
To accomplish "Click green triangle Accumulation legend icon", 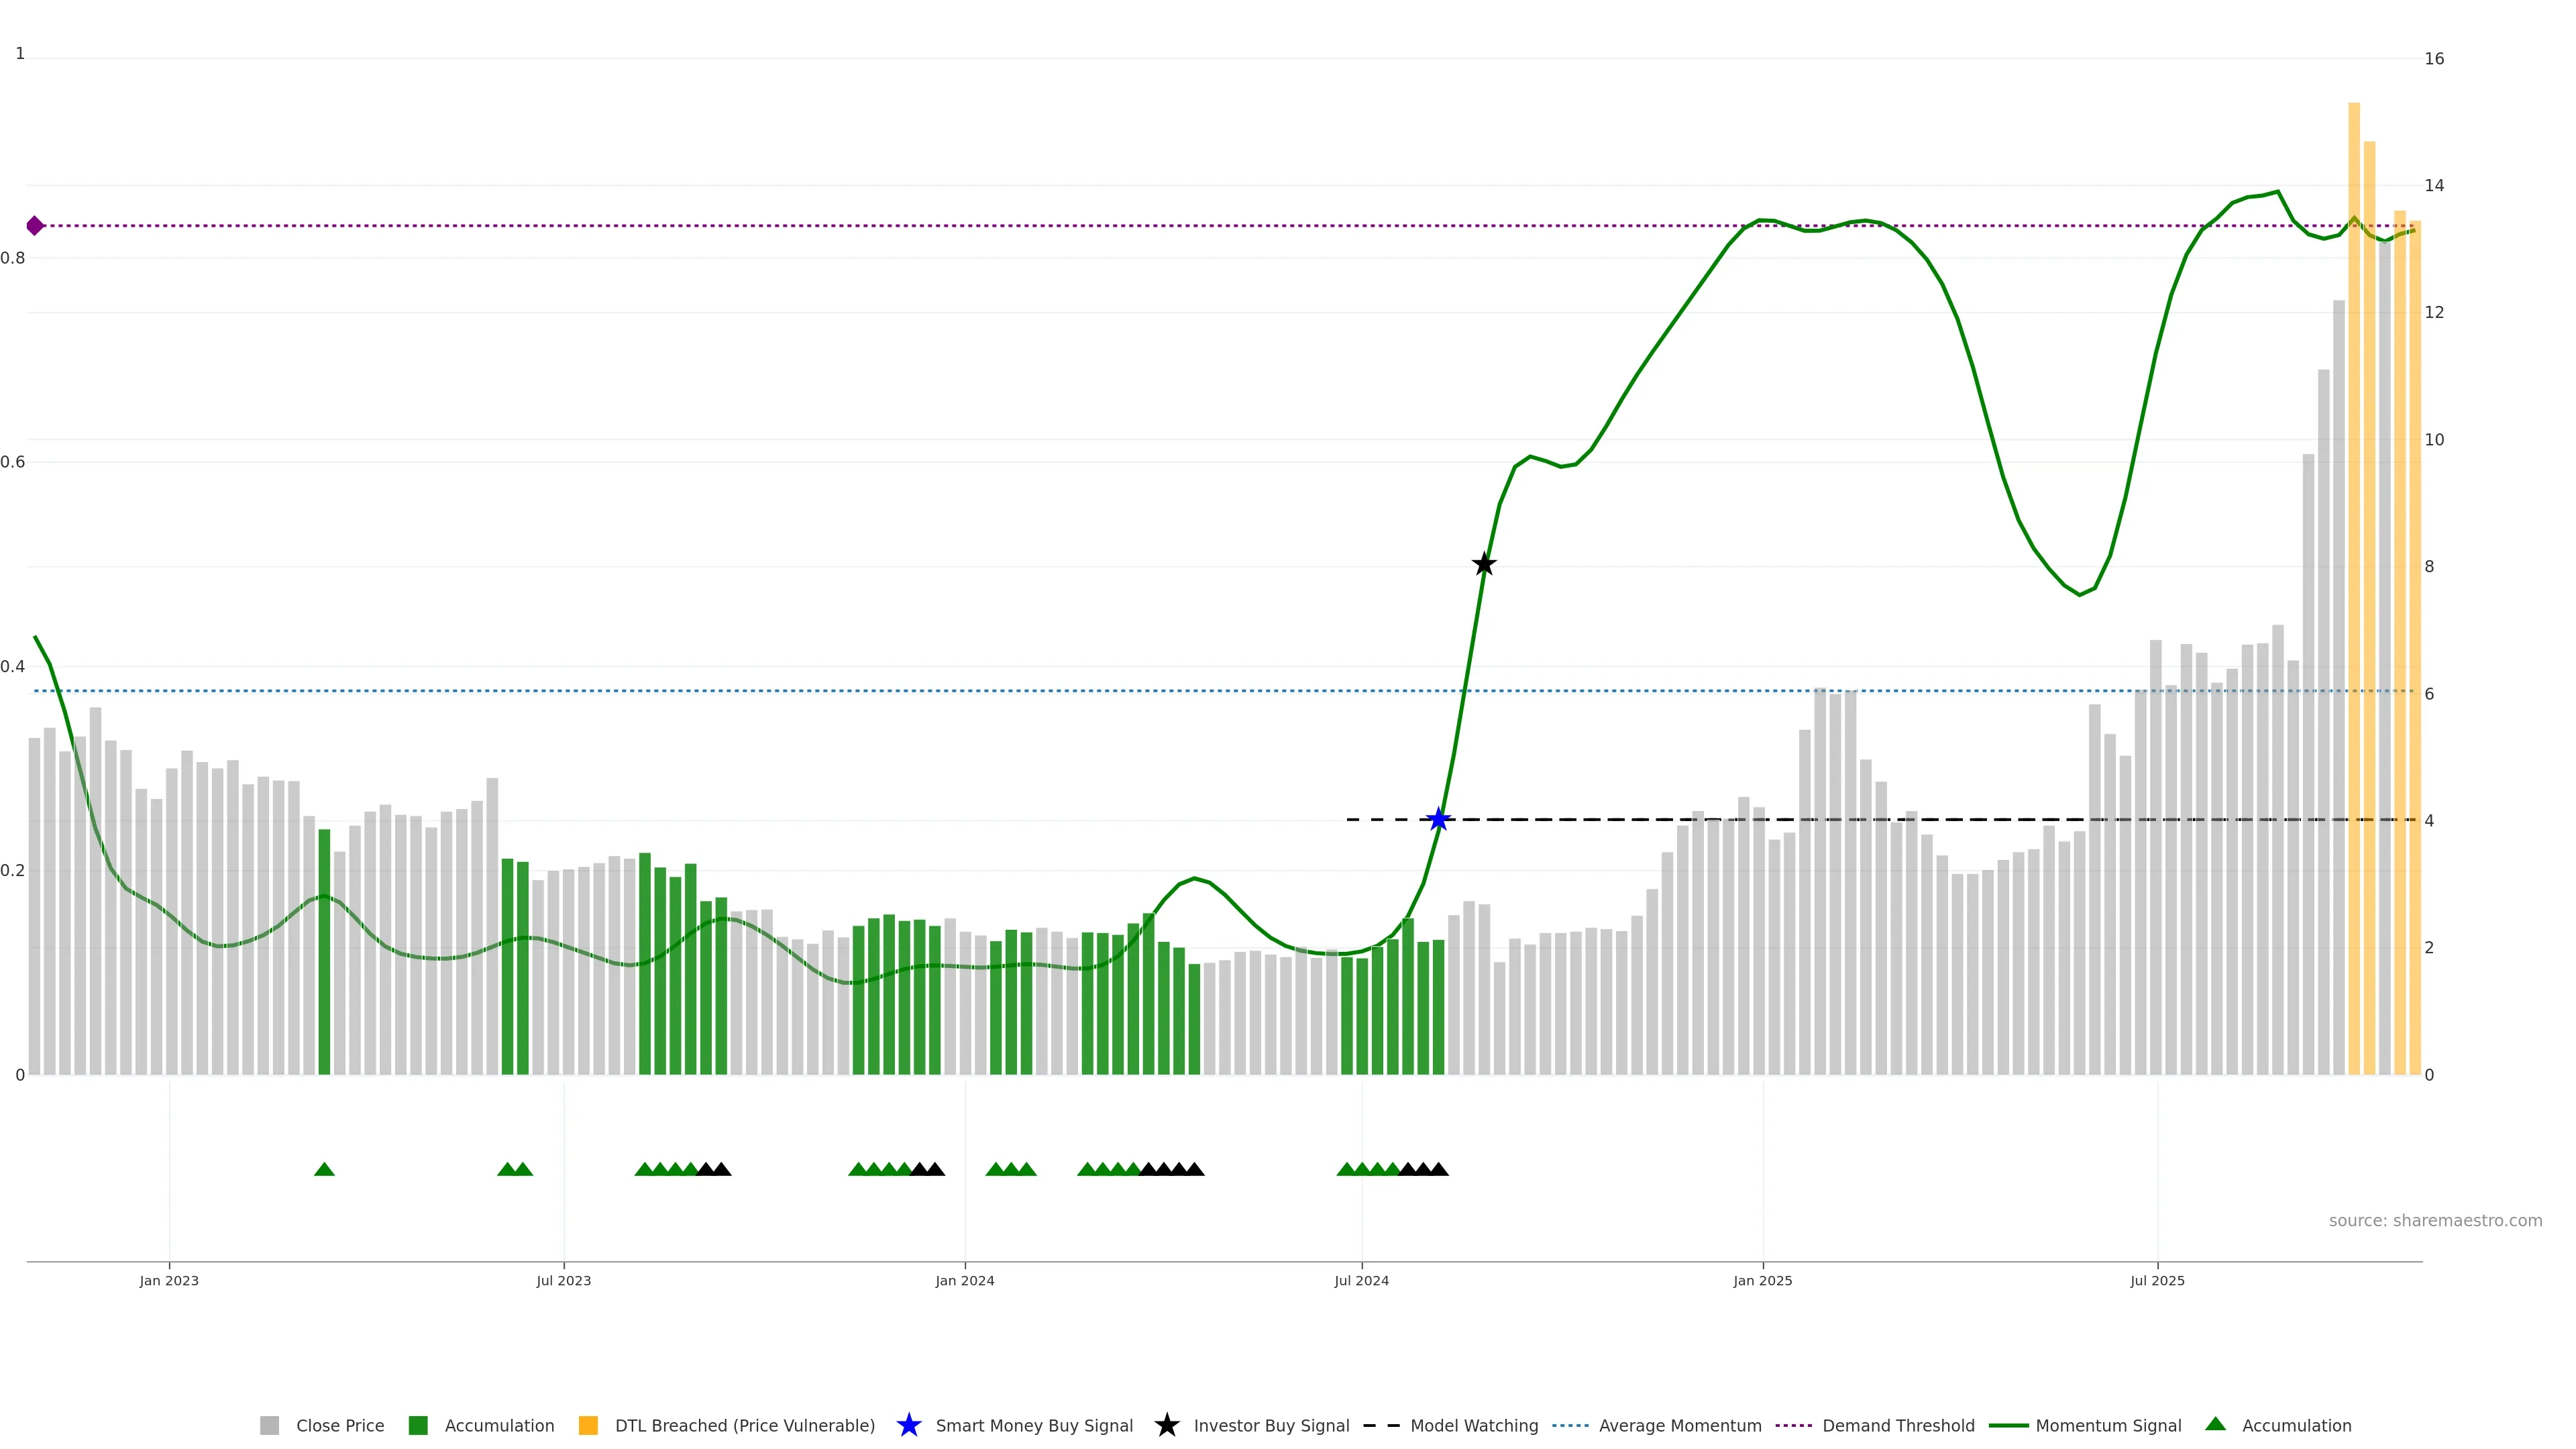I will [x=2215, y=1424].
